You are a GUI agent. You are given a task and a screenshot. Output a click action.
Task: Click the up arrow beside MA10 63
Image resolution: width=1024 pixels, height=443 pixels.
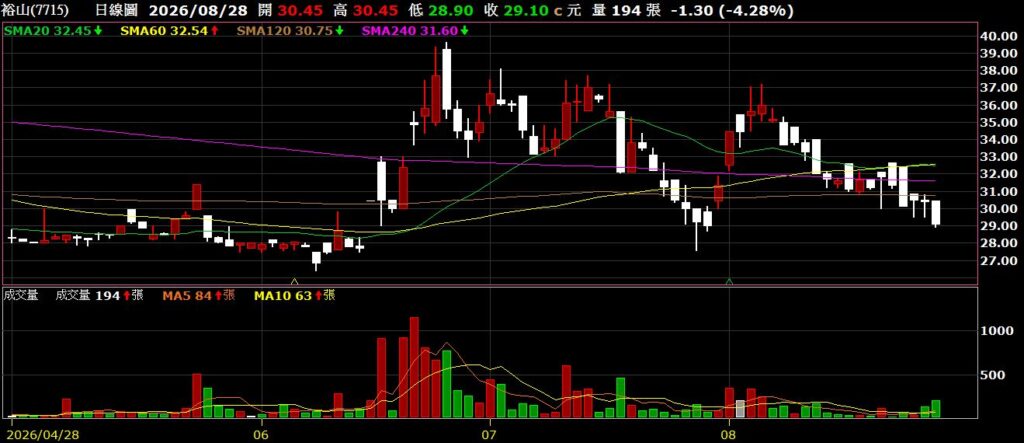(x=318, y=296)
